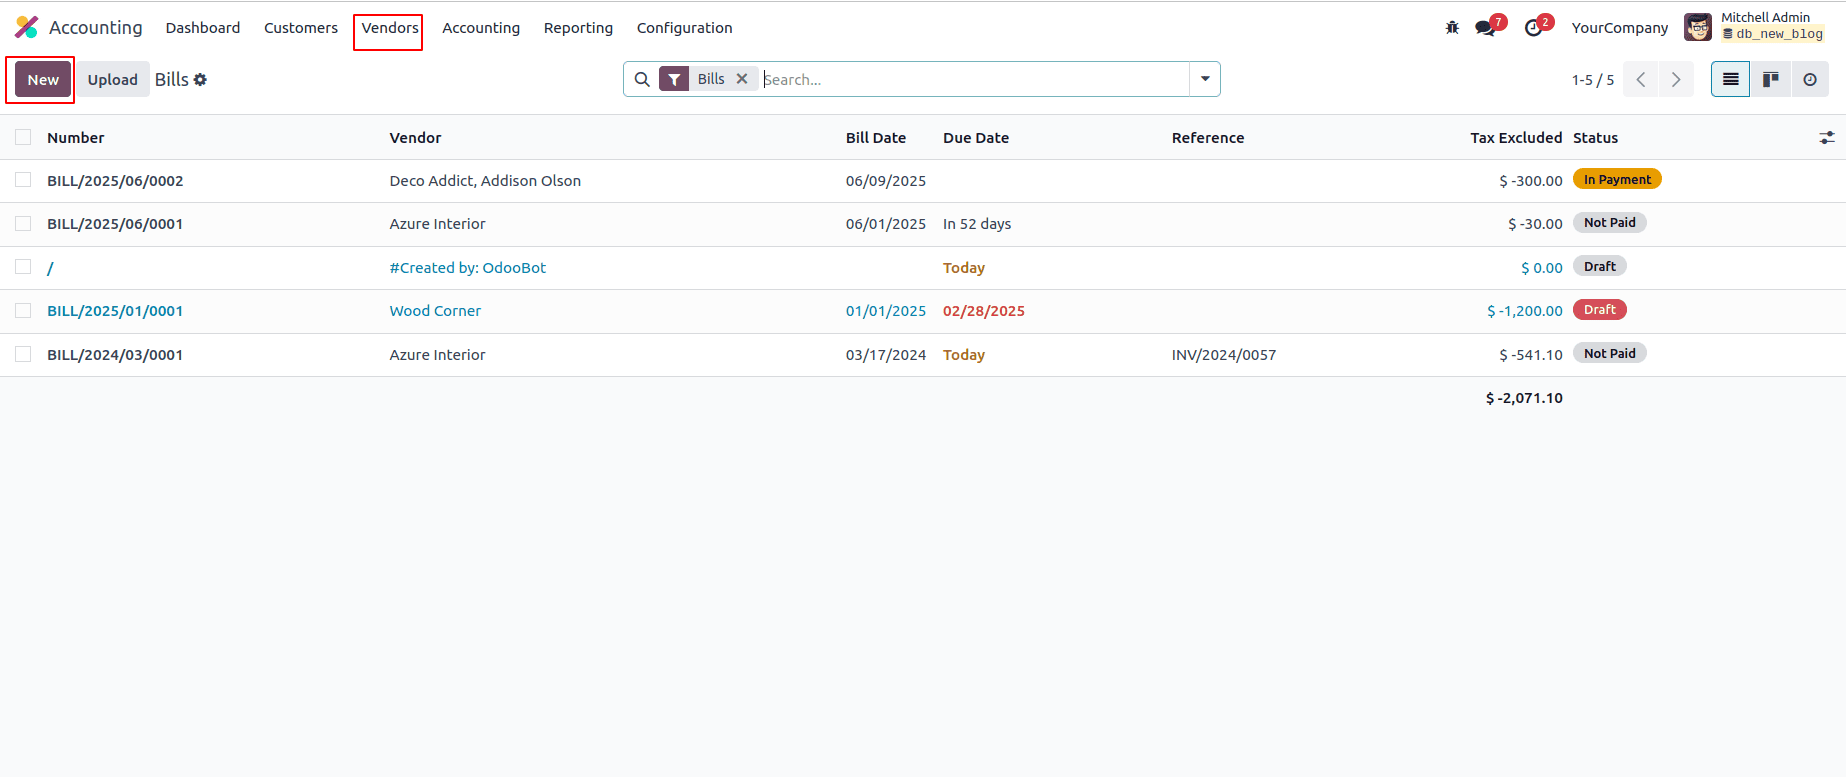Sort by the Due Date column header
The width and height of the screenshot is (1846, 777).
(x=976, y=138)
